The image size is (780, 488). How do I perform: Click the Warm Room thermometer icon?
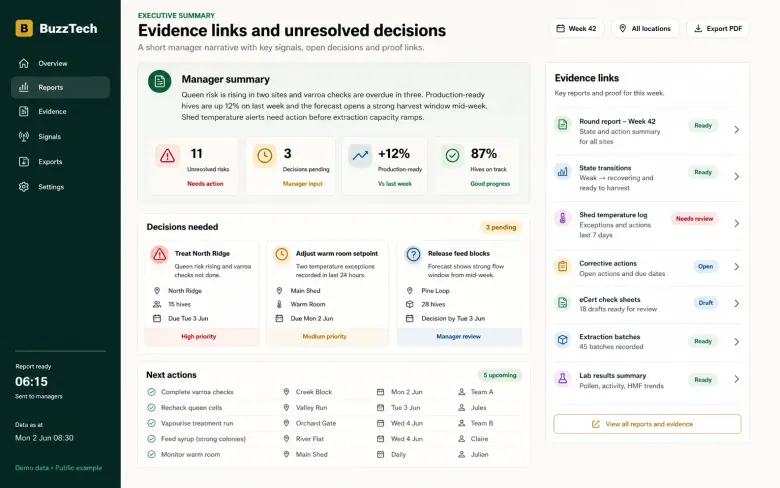coord(279,304)
